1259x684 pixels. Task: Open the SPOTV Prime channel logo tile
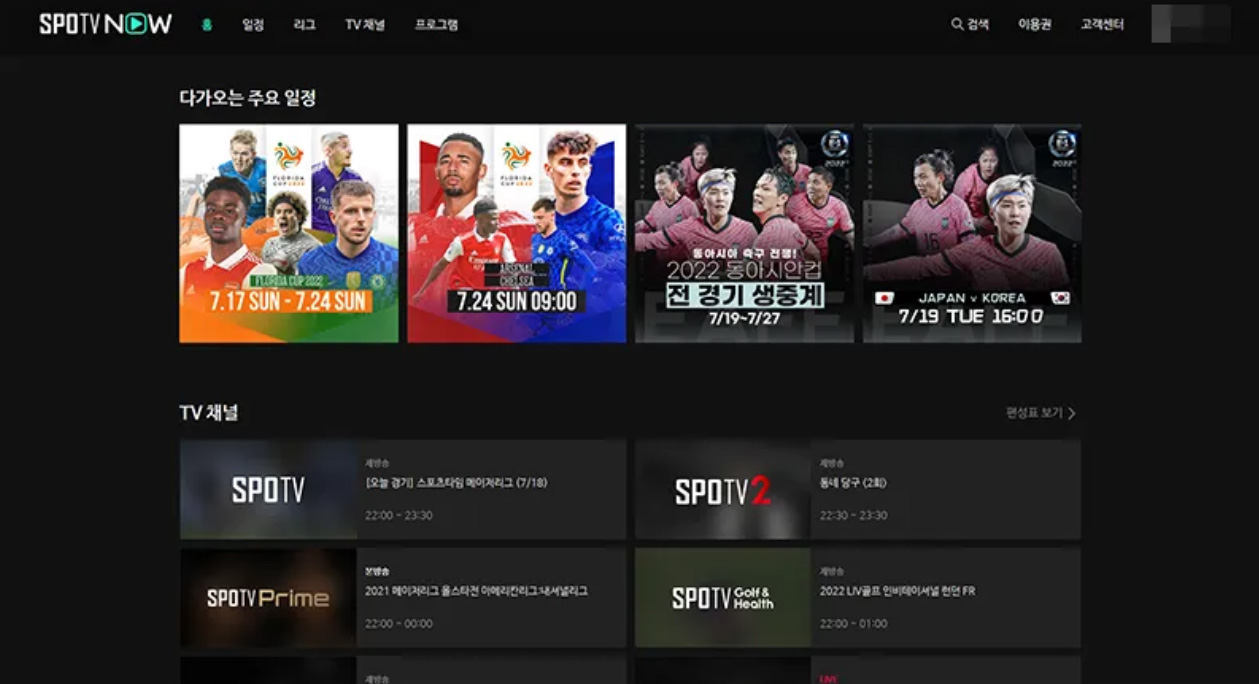tap(268, 598)
